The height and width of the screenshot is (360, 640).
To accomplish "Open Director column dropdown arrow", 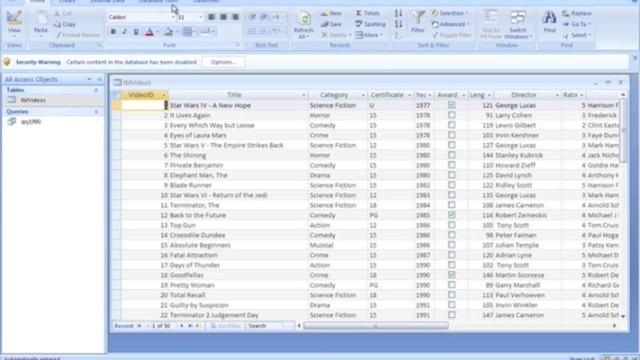I will (557, 95).
